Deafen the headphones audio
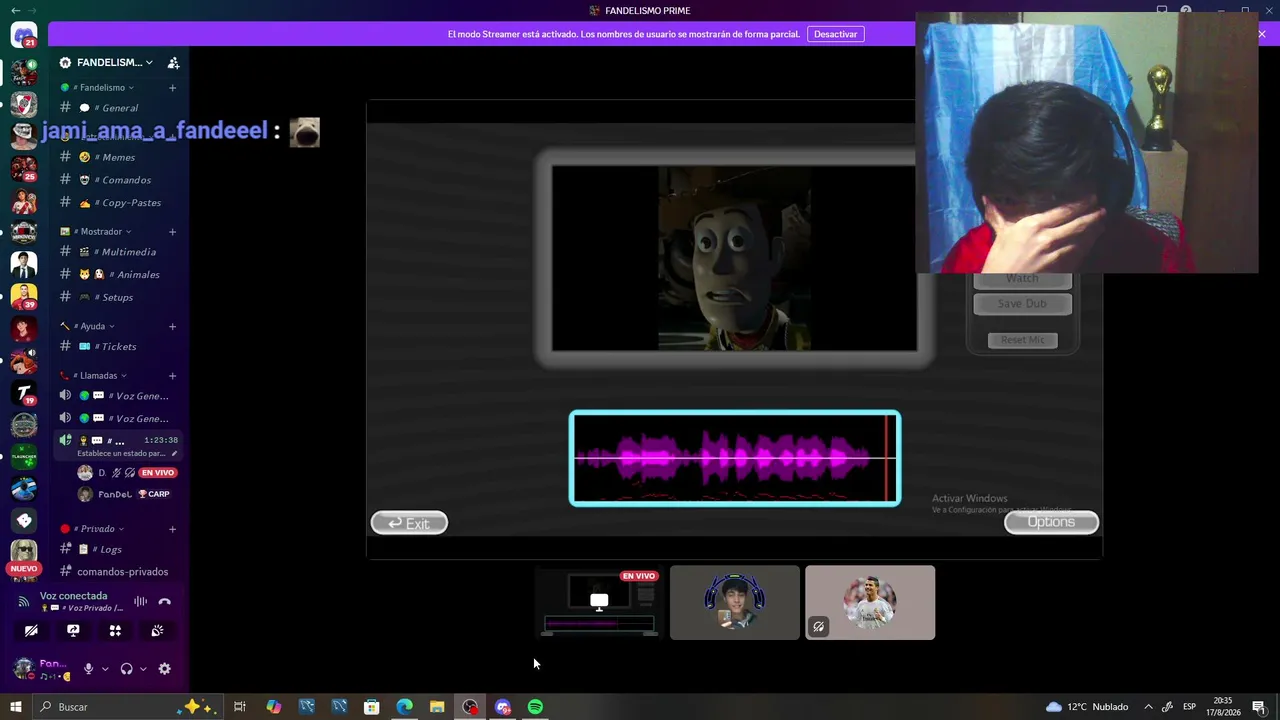 click(126, 669)
